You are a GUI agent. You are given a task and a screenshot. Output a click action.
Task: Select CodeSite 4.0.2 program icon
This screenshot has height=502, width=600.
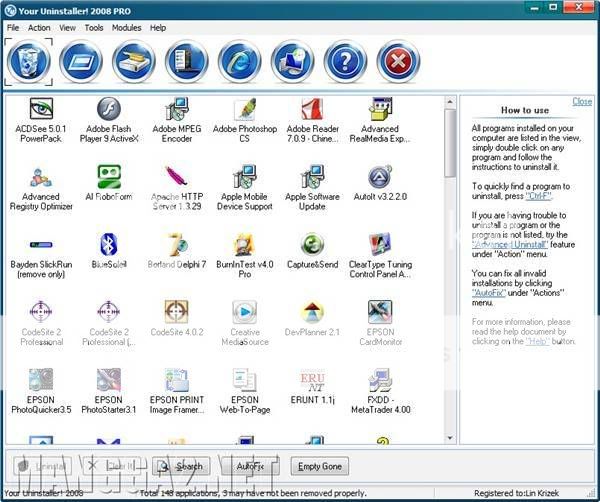pos(176,312)
